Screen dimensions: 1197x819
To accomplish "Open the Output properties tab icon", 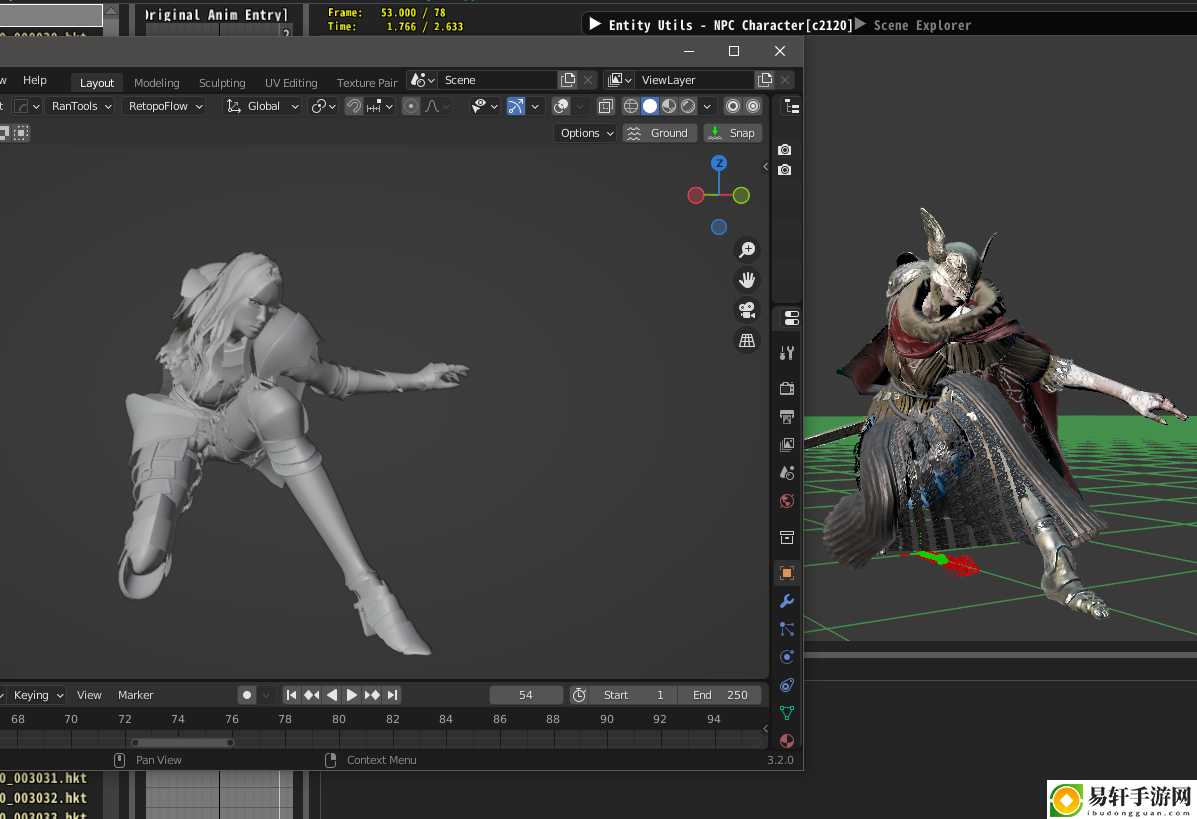I will (787, 417).
